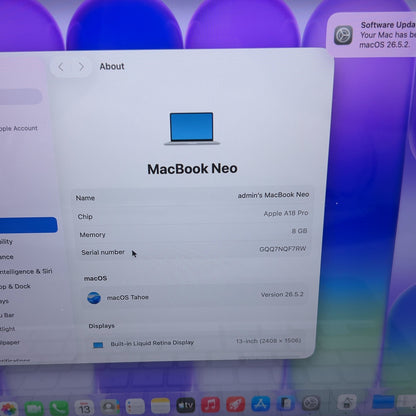The width and height of the screenshot is (416, 416).
Task: Open Apple Account in the sidebar
Action: tap(19, 128)
